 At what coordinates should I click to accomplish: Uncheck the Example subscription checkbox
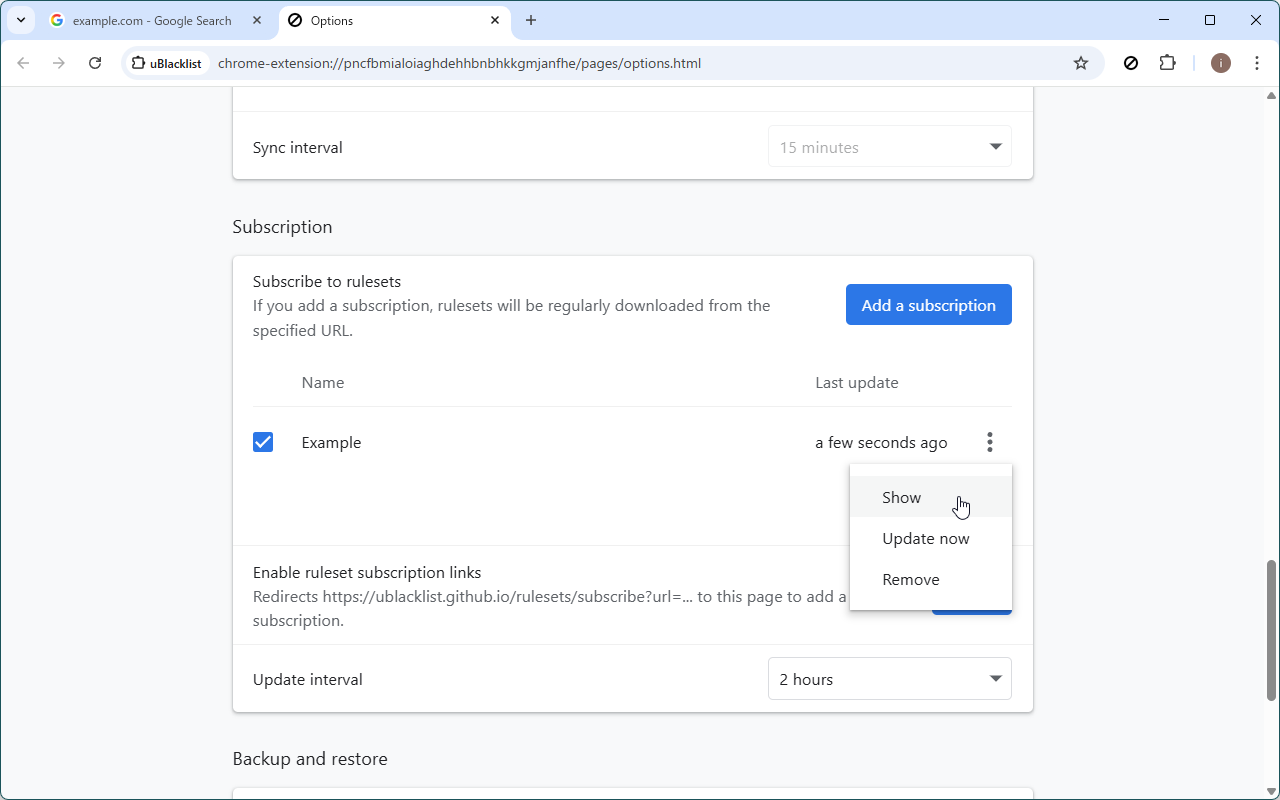click(263, 442)
